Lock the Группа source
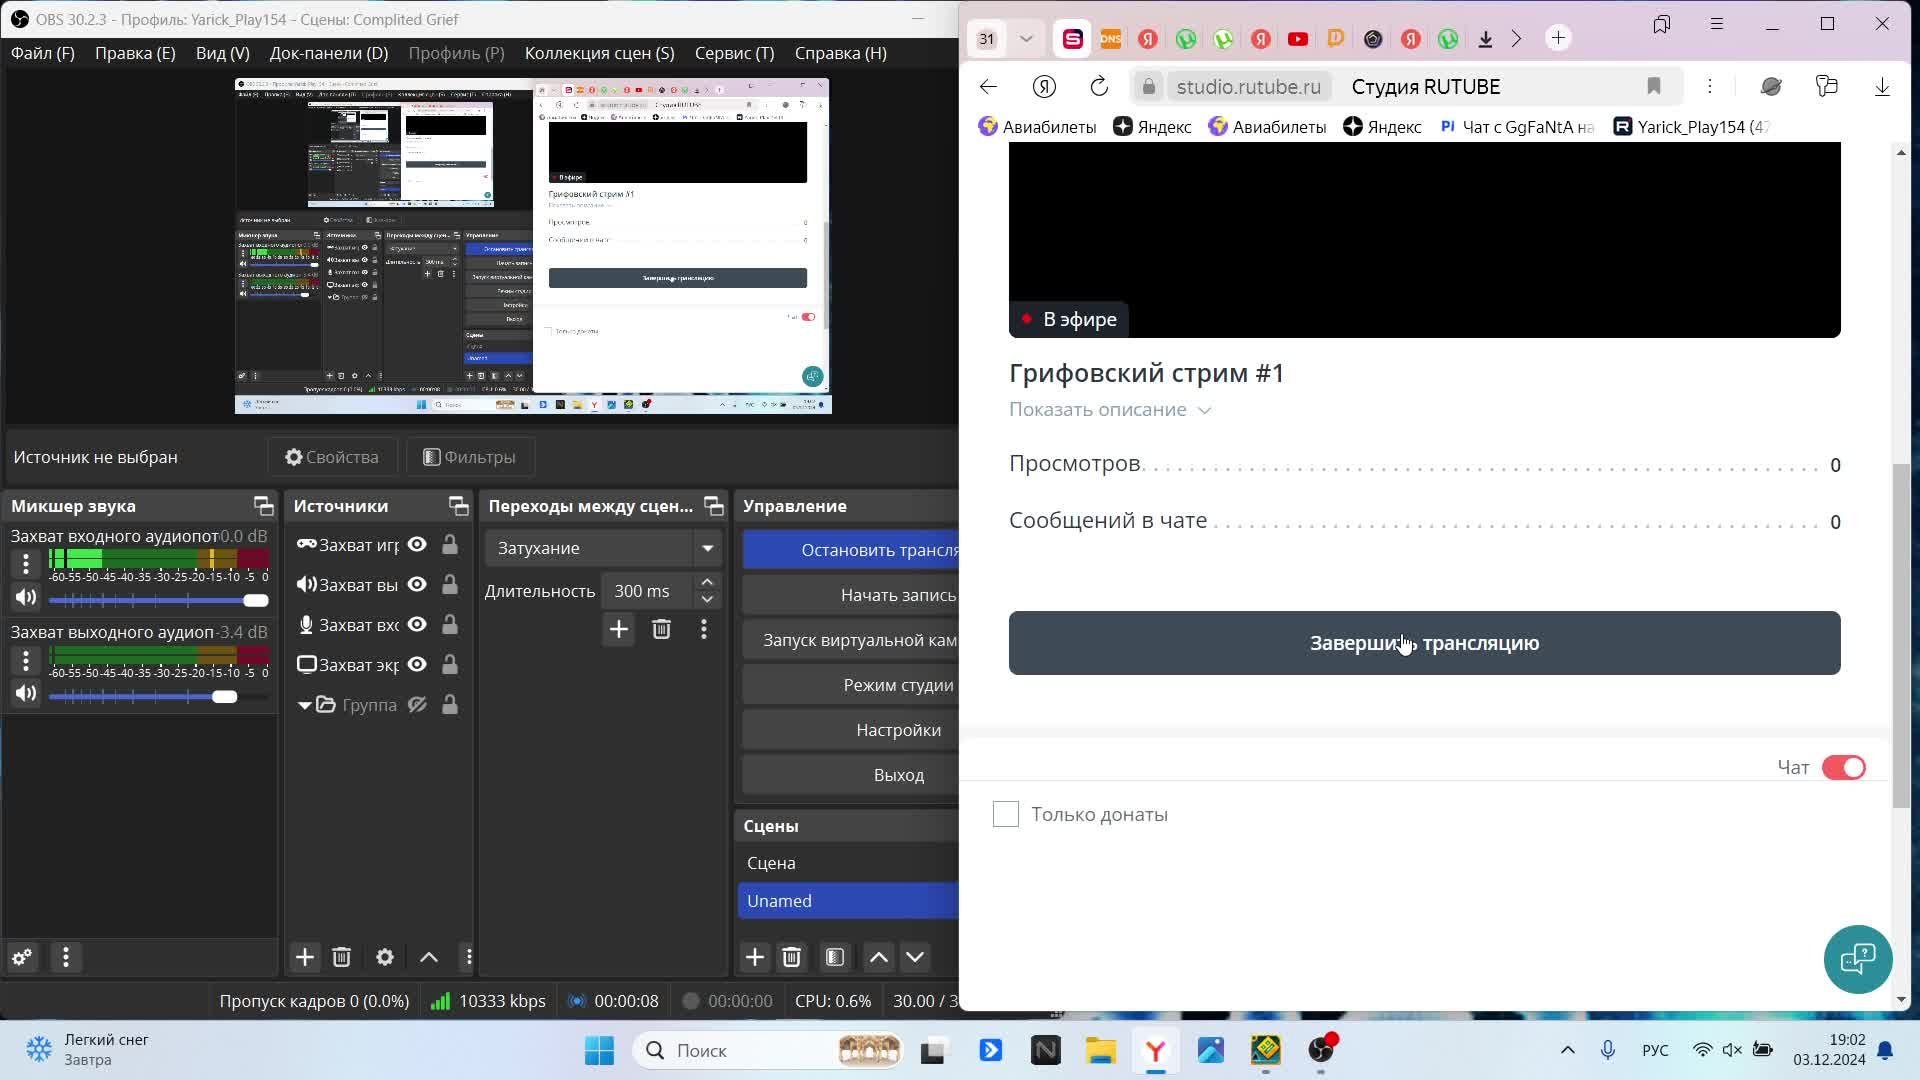 pyautogui.click(x=450, y=704)
